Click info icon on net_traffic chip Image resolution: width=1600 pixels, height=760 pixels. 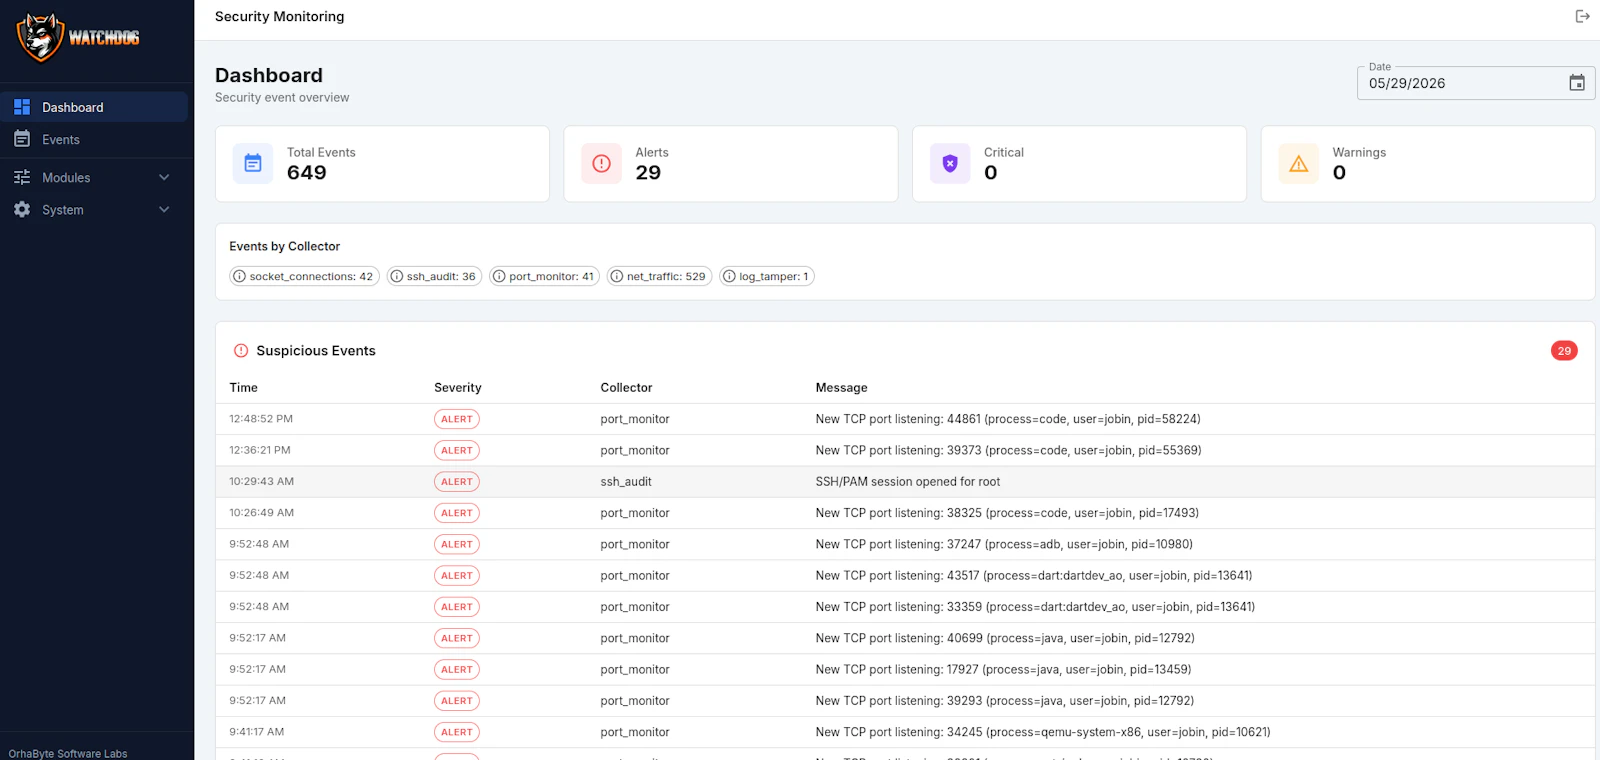(617, 276)
